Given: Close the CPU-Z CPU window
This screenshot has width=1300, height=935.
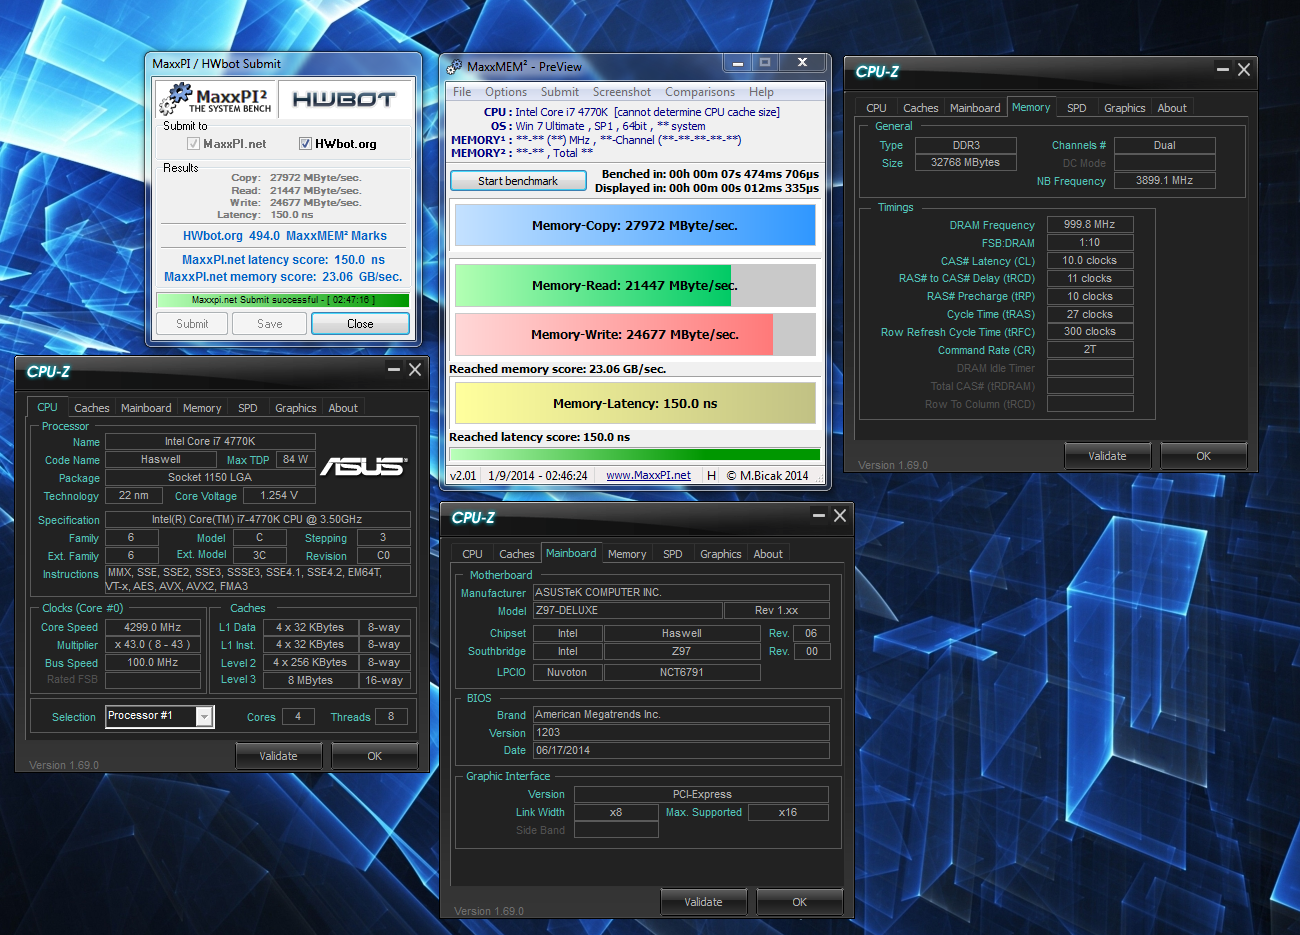Looking at the screenshot, I should tap(415, 369).
